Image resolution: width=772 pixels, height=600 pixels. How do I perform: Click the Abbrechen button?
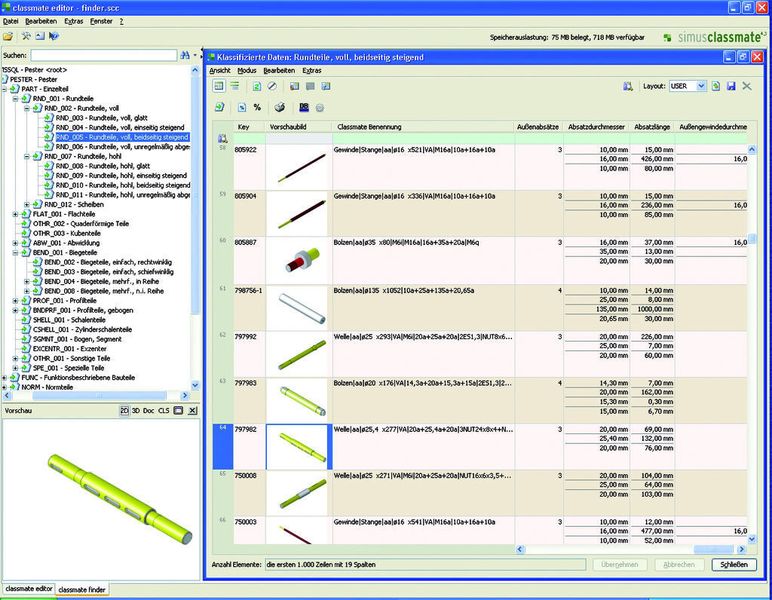[679, 565]
